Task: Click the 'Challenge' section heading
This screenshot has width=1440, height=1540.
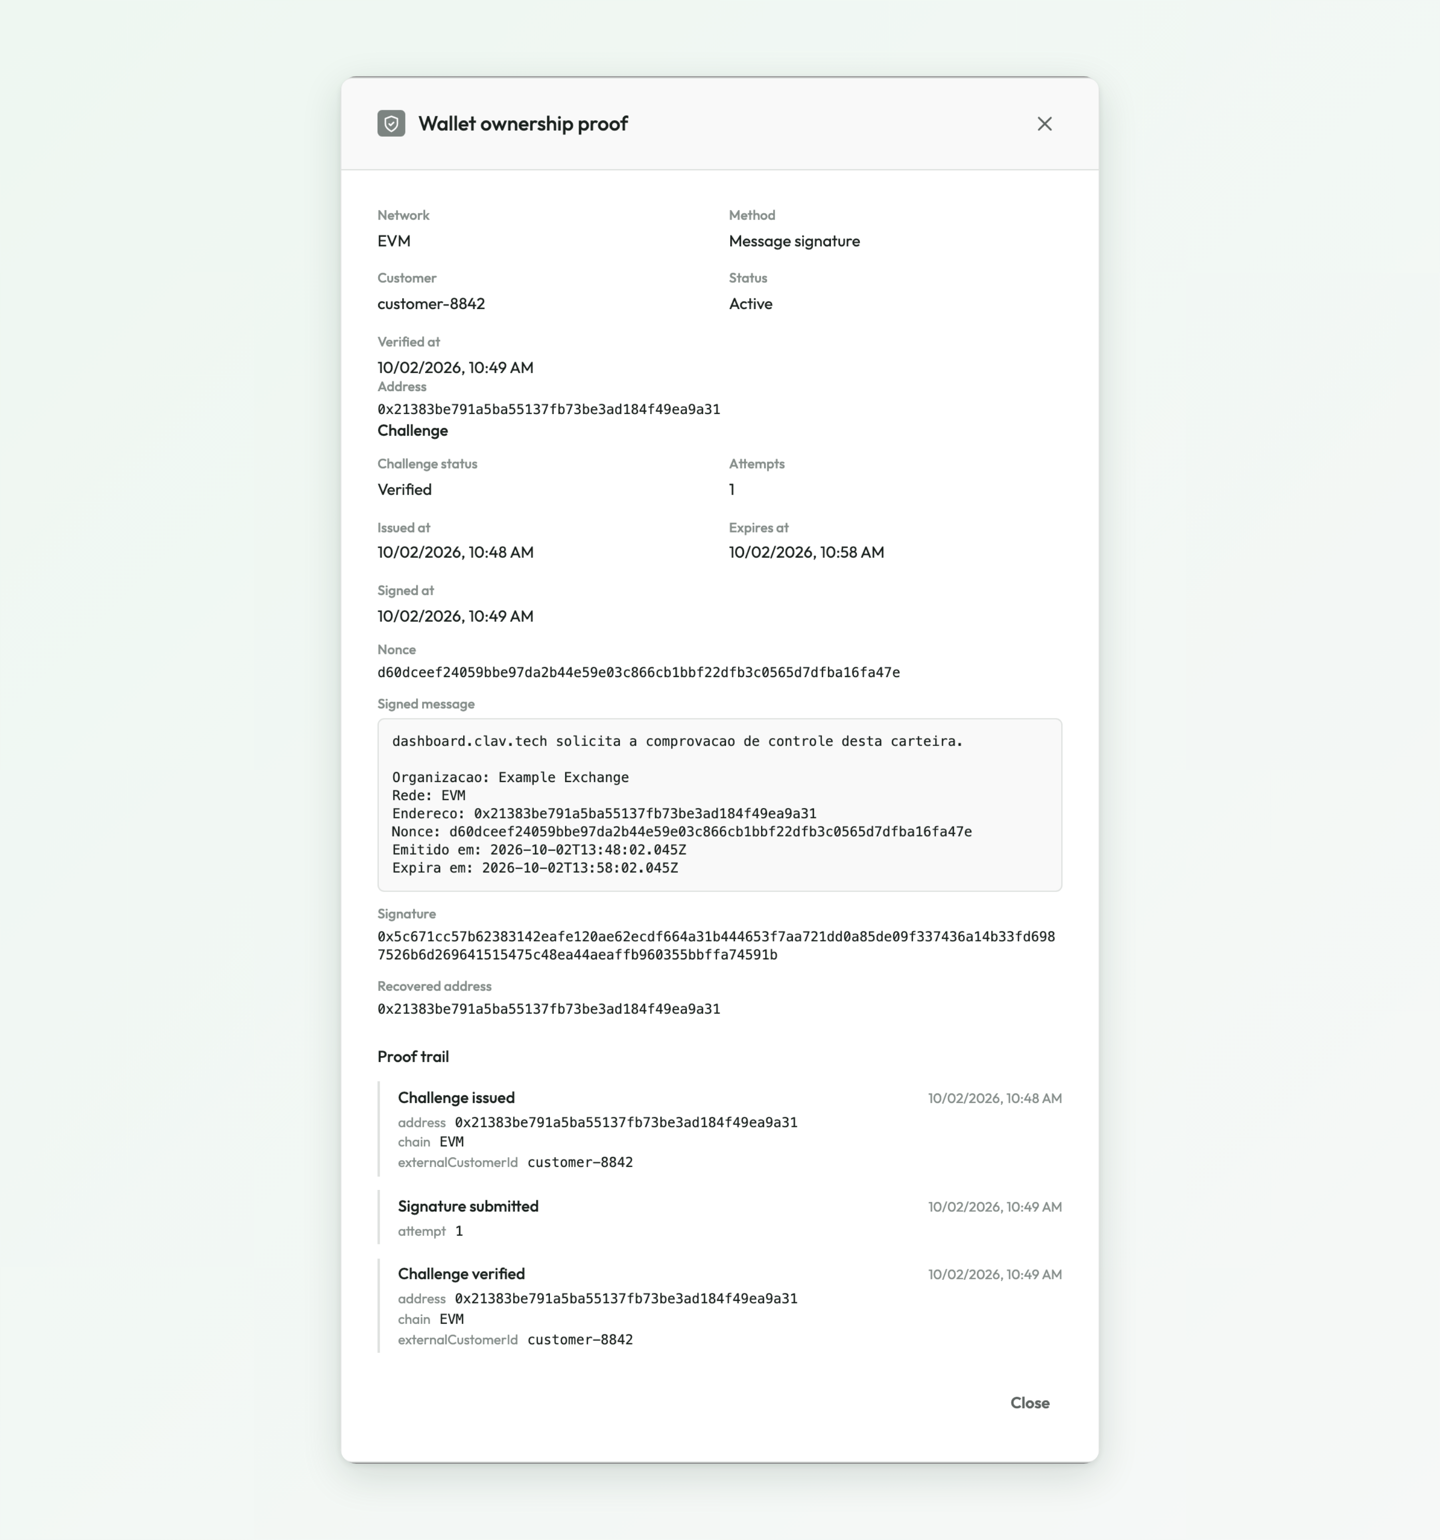Action: [x=413, y=430]
